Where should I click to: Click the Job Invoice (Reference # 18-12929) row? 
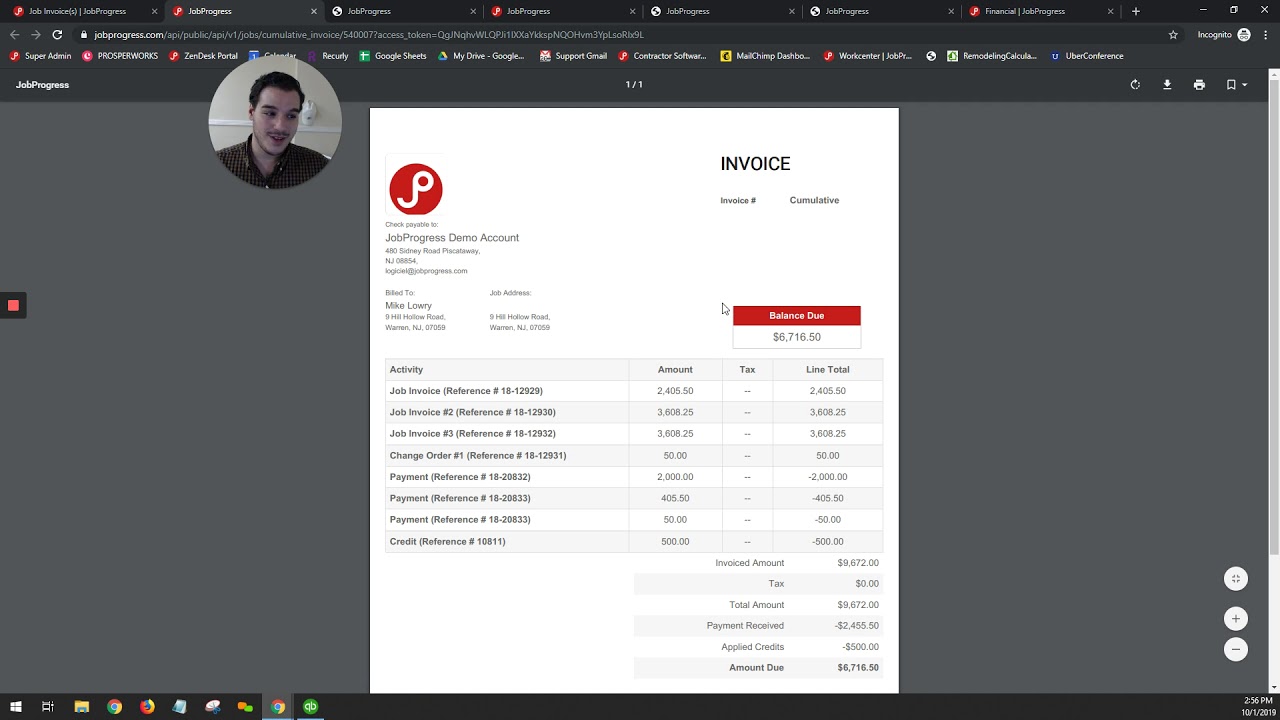click(634, 391)
